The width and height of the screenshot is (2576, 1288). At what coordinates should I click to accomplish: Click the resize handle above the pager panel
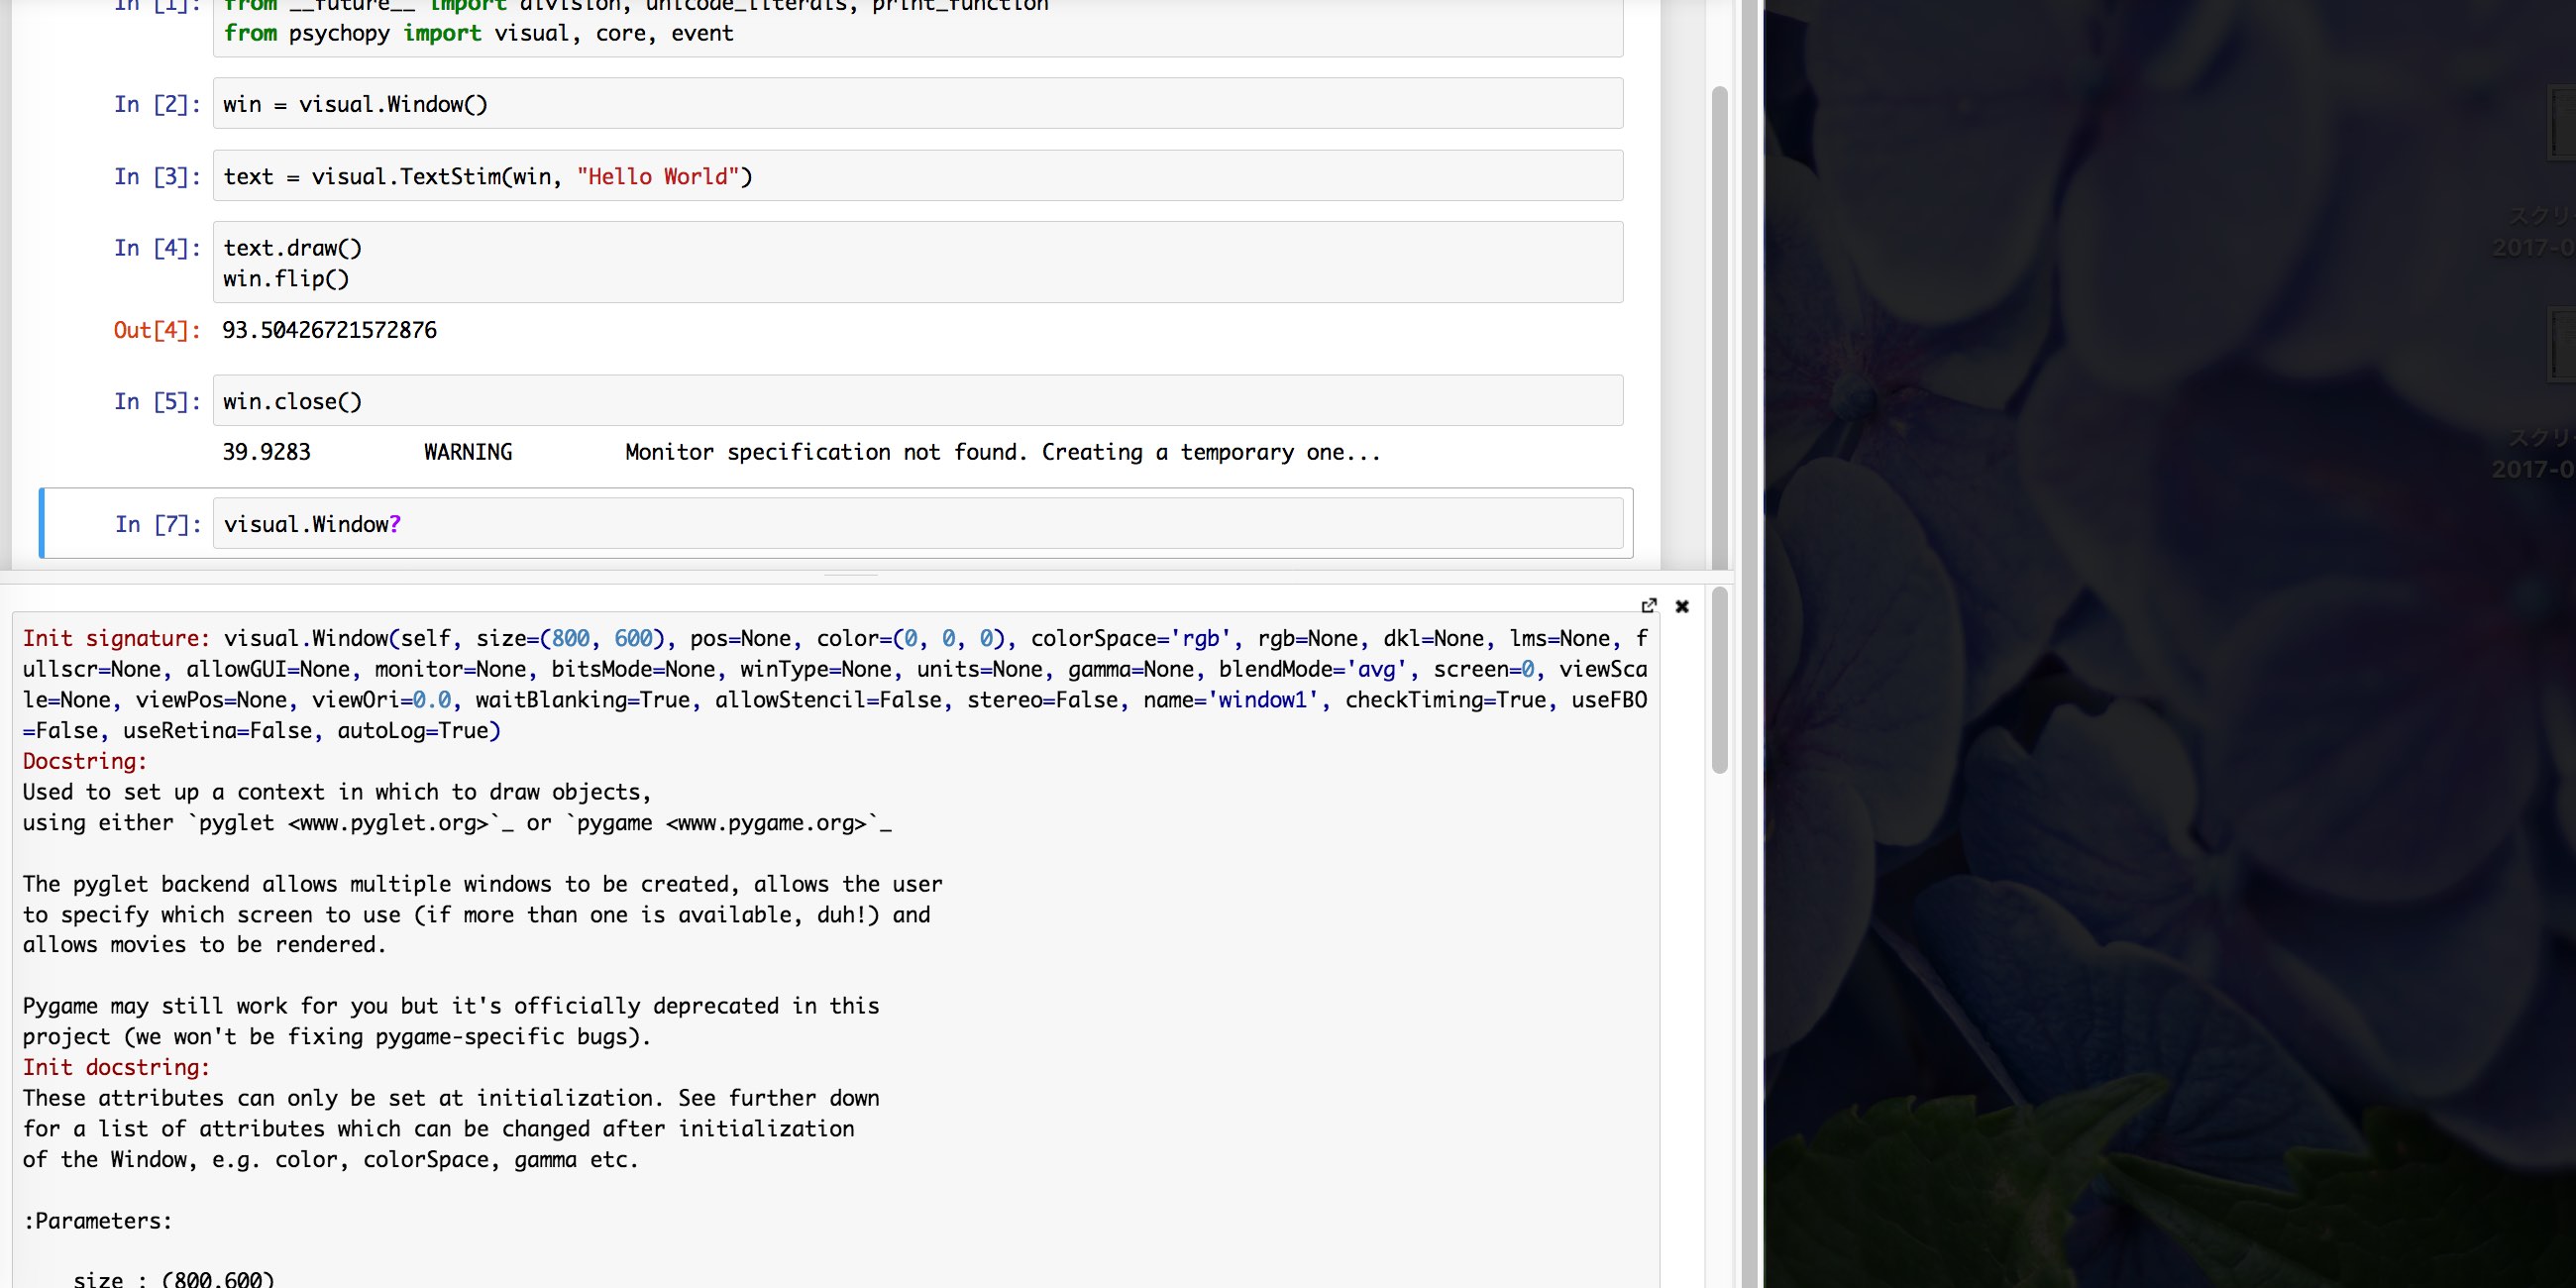coord(853,576)
